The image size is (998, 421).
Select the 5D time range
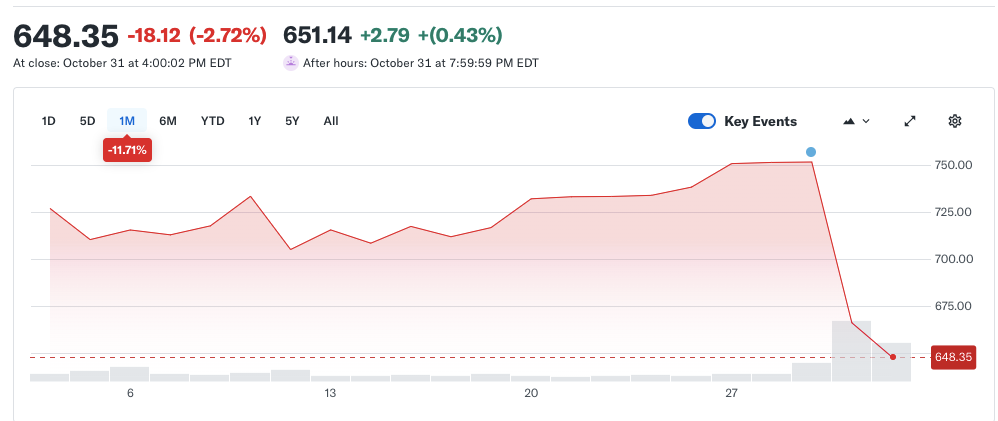tap(87, 121)
